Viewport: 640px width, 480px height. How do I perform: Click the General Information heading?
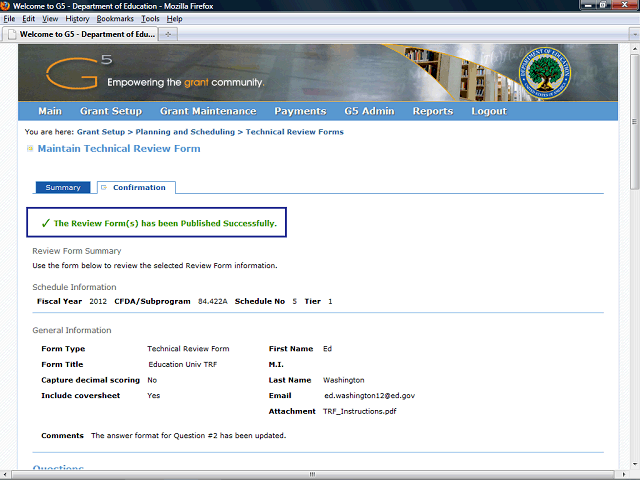[72, 330]
